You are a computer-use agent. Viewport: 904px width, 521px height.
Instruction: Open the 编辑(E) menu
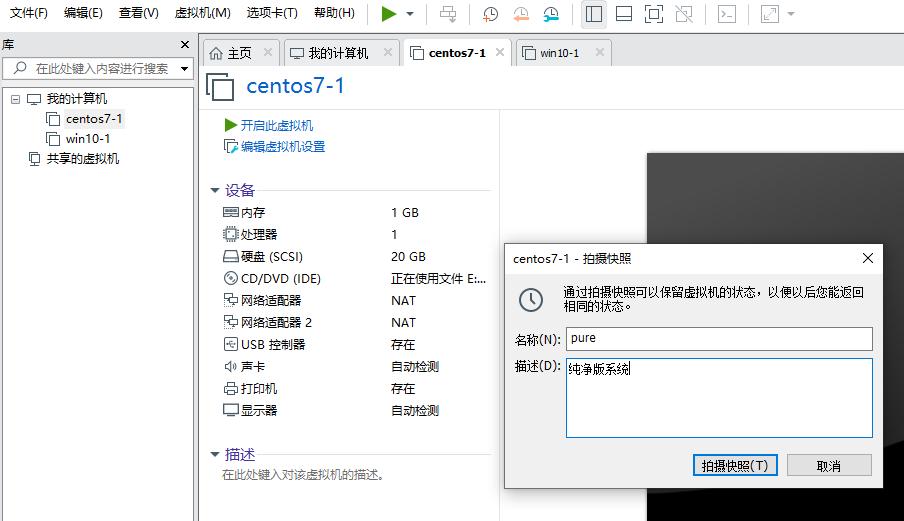(x=83, y=13)
